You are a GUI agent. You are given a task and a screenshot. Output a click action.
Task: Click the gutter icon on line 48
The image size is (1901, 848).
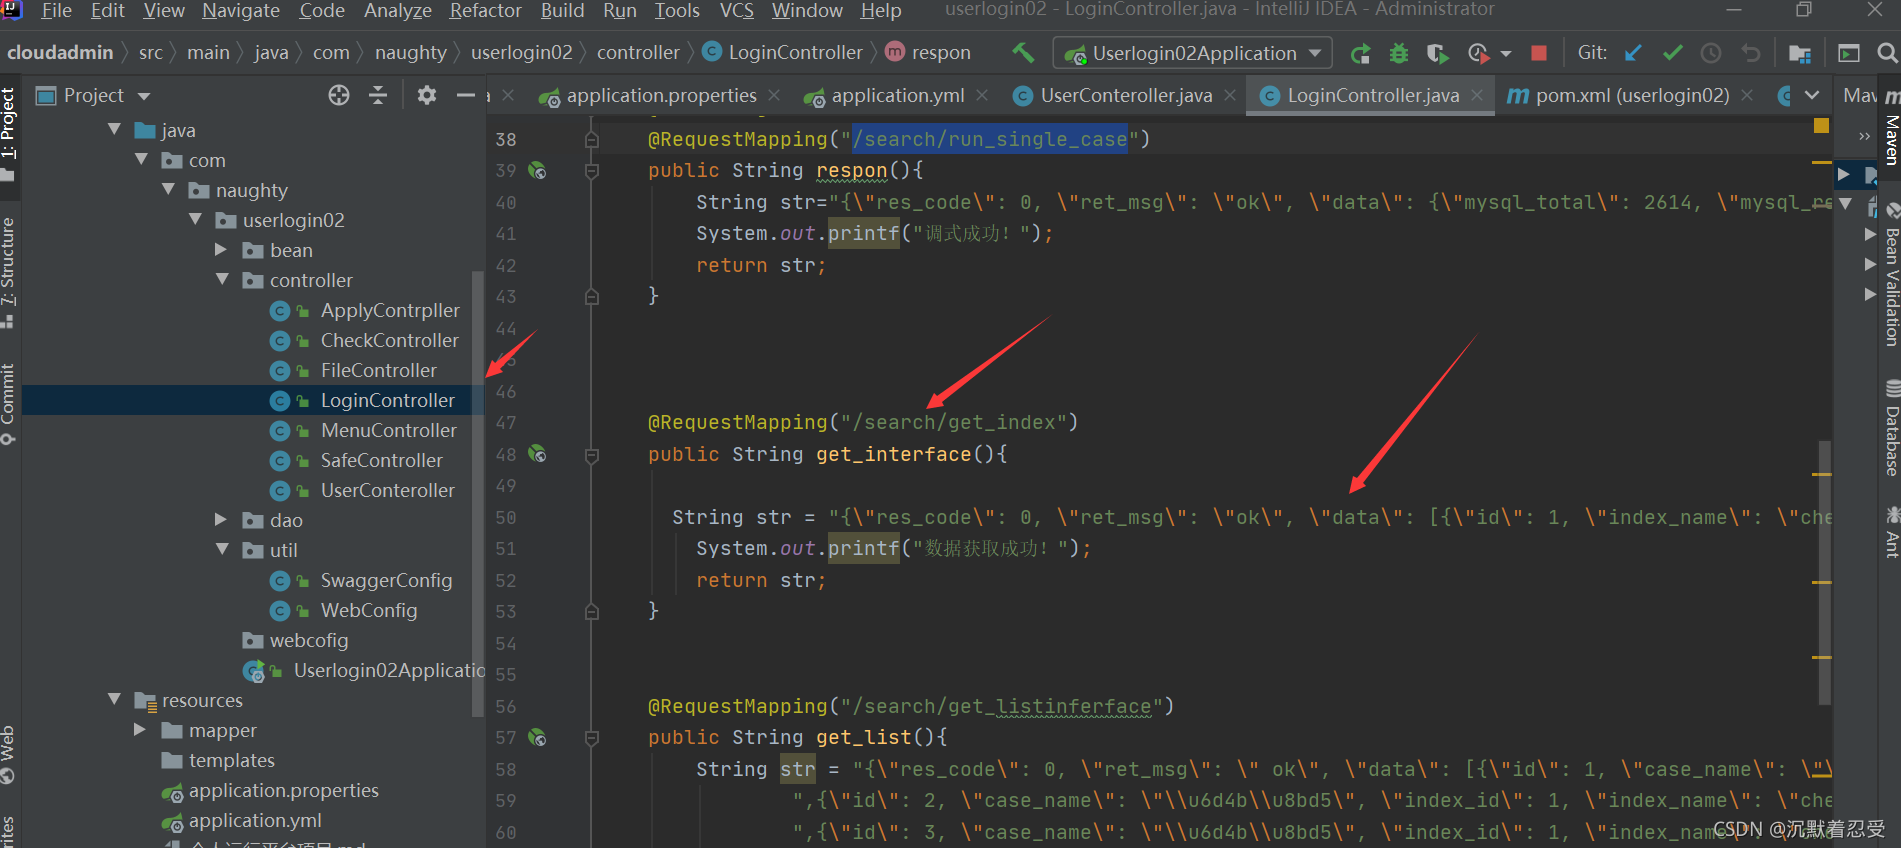(x=537, y=454)
